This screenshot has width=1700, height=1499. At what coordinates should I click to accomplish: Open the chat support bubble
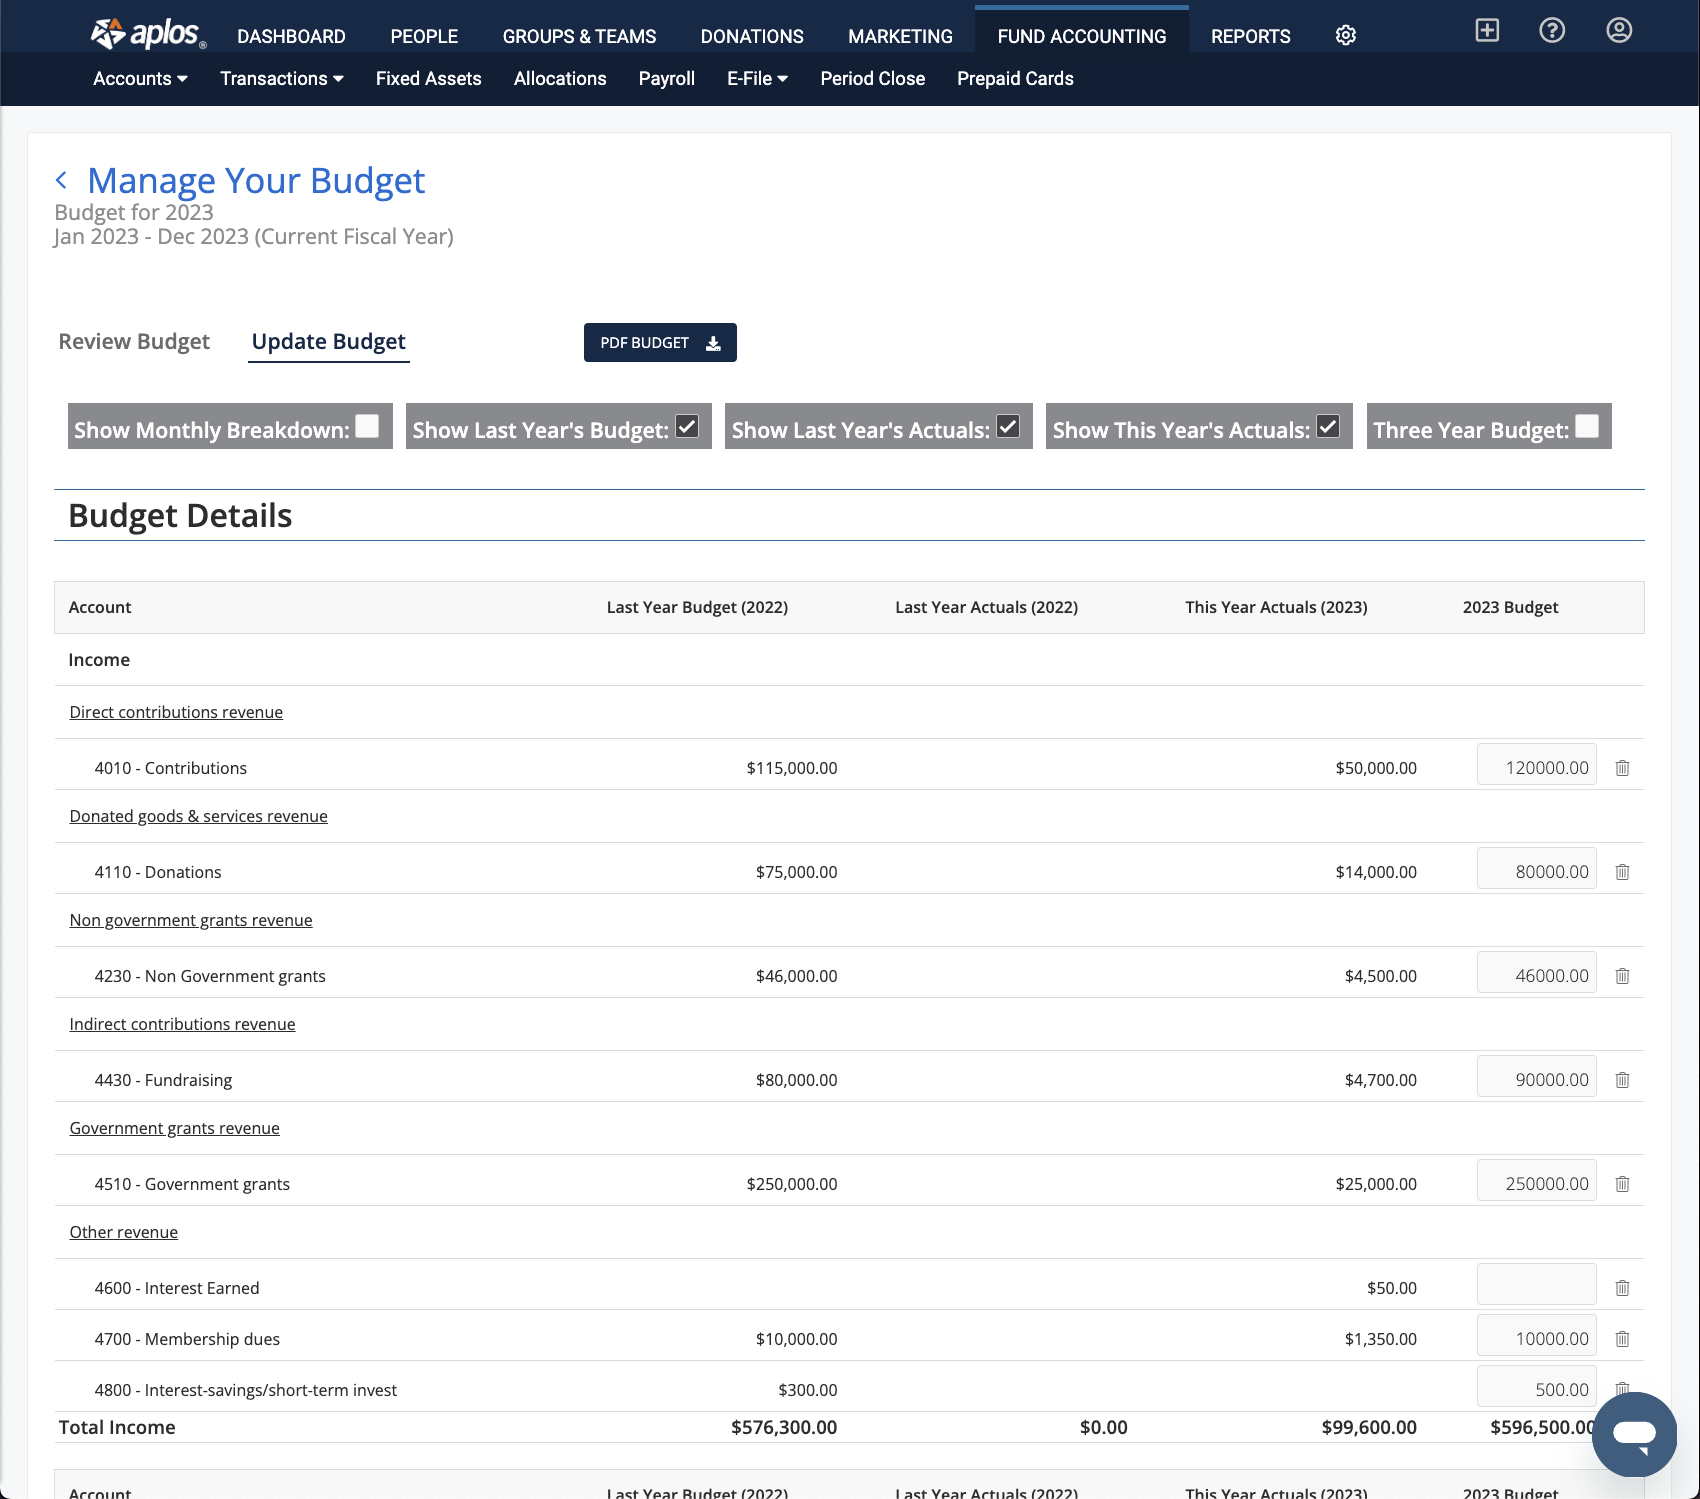click(x=1634, y=1434)
